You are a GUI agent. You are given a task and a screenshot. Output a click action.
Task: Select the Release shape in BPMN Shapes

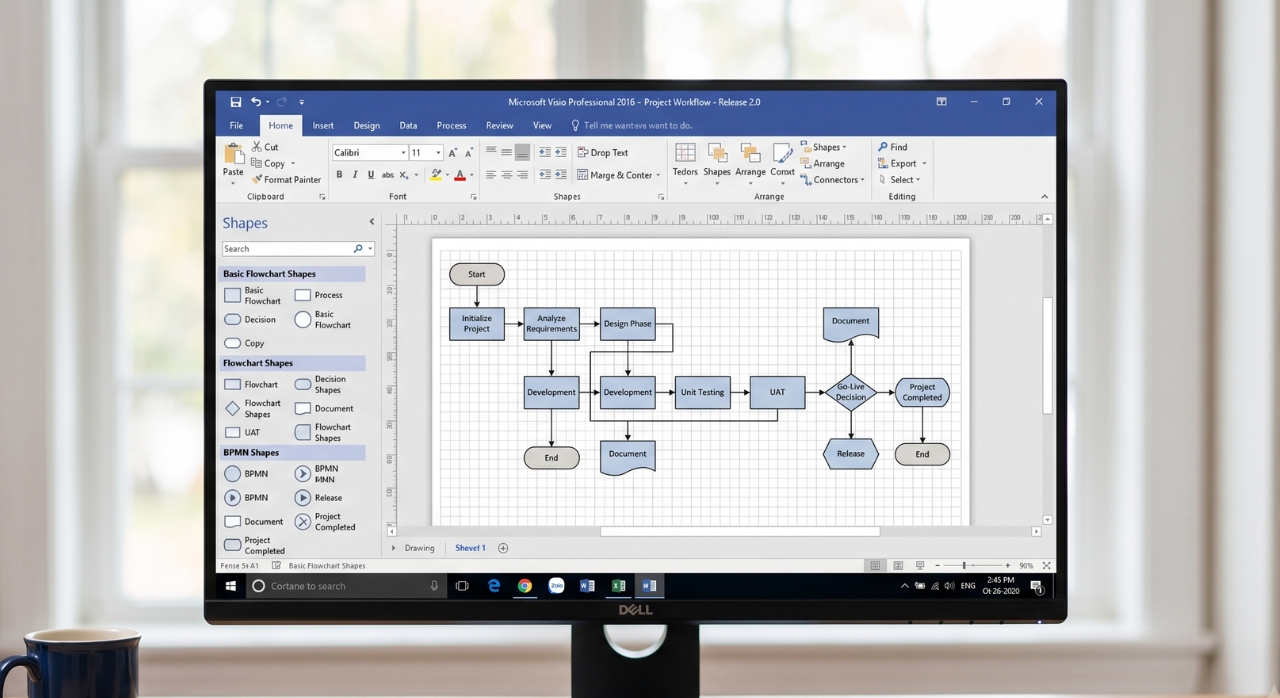318,498
